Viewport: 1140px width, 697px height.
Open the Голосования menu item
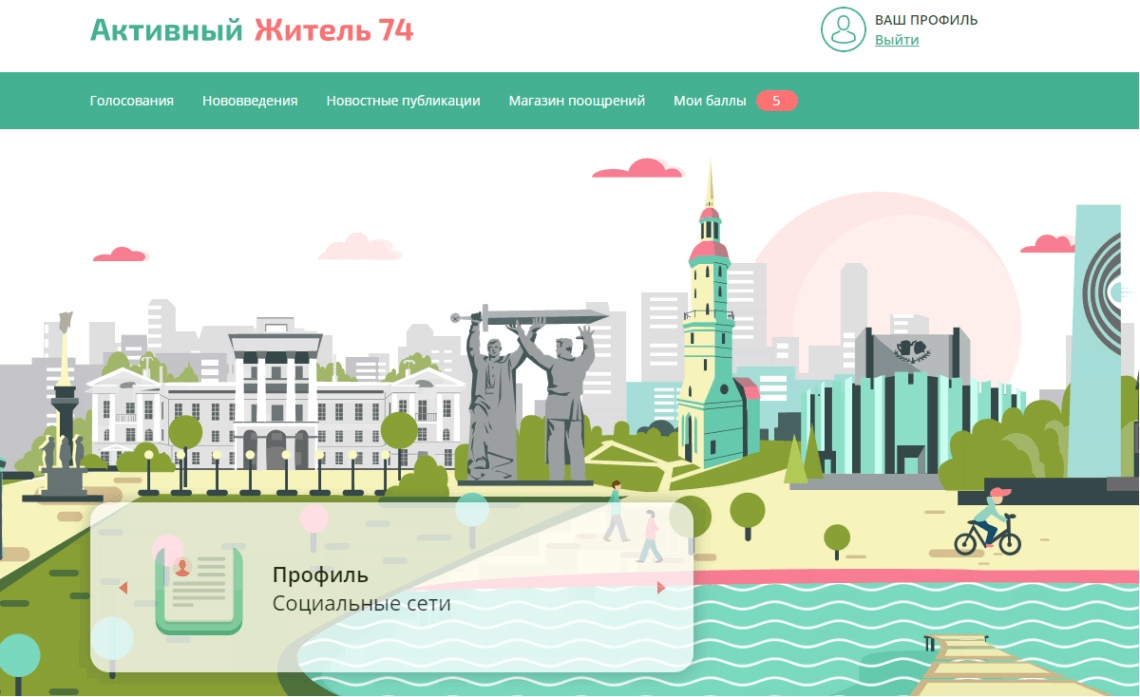pyautogui.click(x=131, y=101)
